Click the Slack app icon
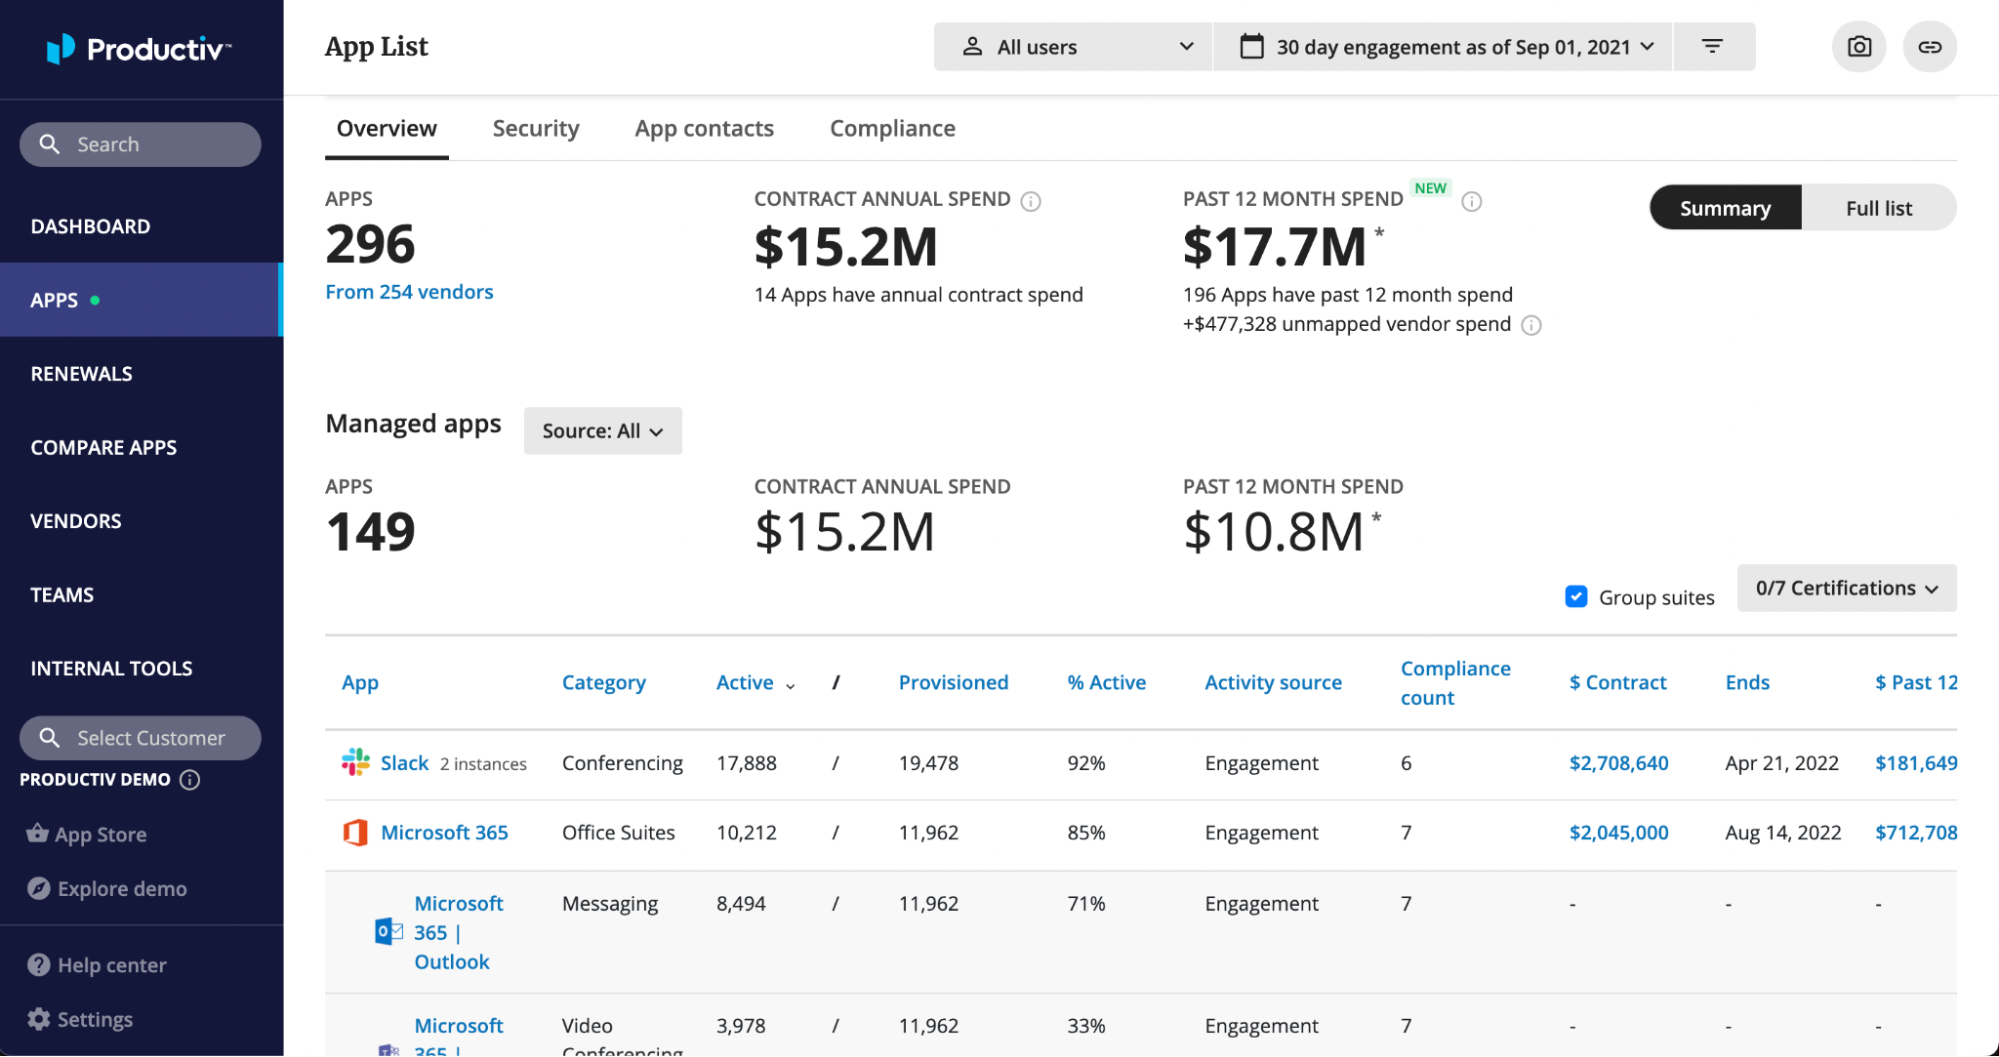The image size is (1999, 1057). [x=352, y=762]
